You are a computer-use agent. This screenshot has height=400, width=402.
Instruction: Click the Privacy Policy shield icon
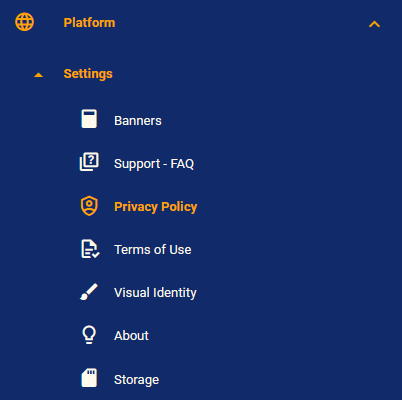coord(89,206)
